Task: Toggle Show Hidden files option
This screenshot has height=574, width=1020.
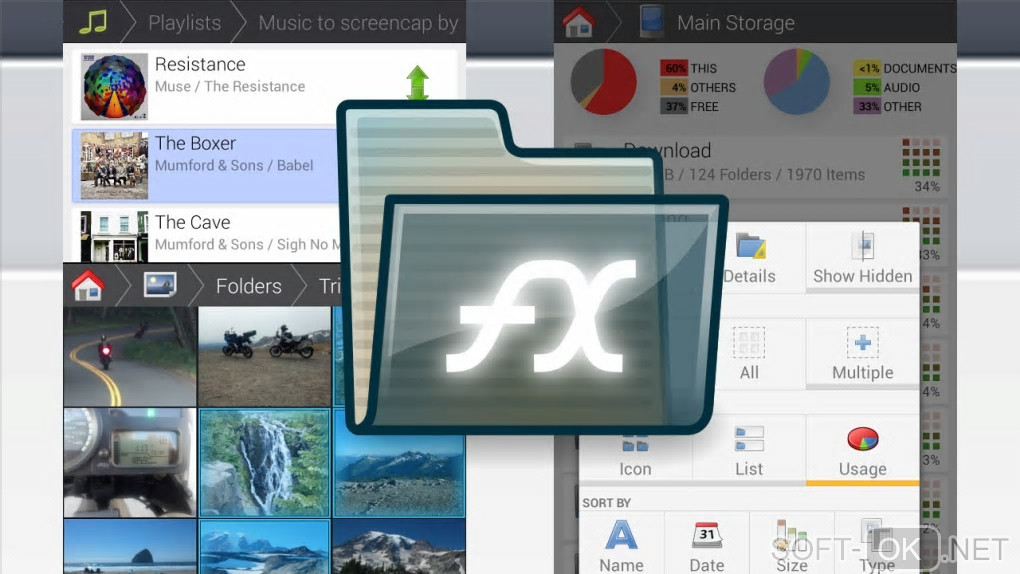Action: (863, 258)
